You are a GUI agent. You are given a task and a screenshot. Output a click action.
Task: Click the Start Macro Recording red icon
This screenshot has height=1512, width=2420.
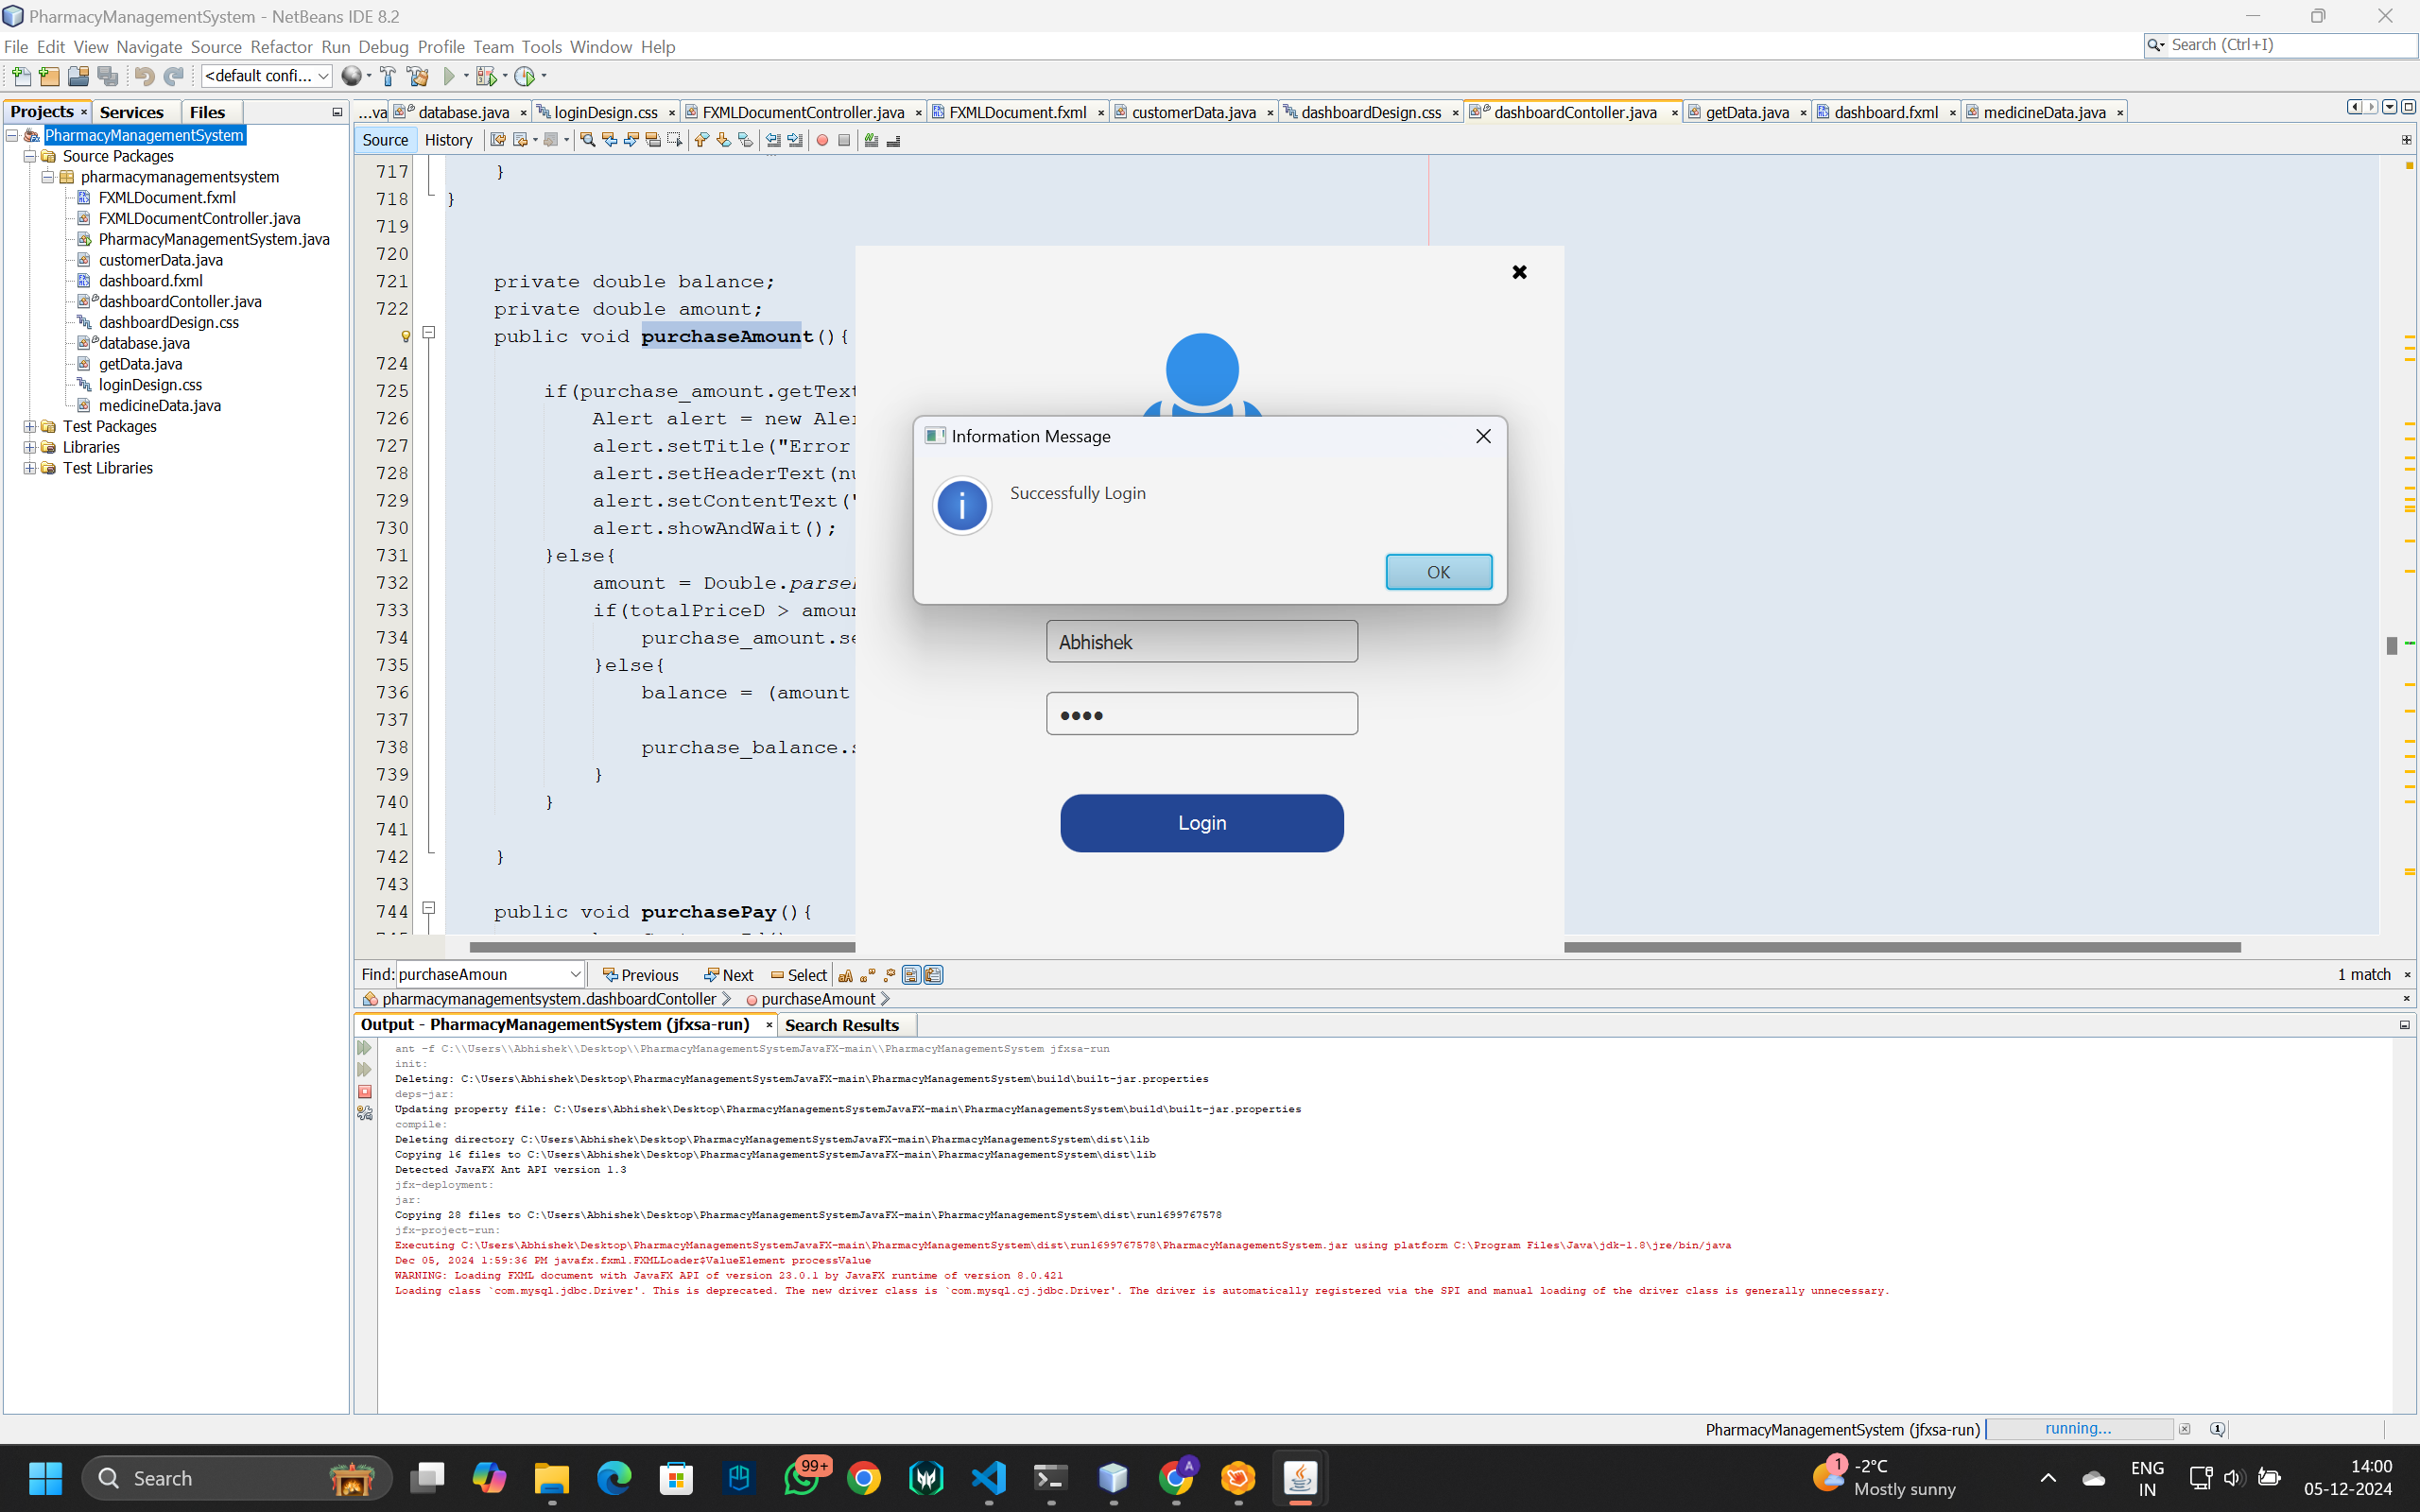click(x=822, y=140)
